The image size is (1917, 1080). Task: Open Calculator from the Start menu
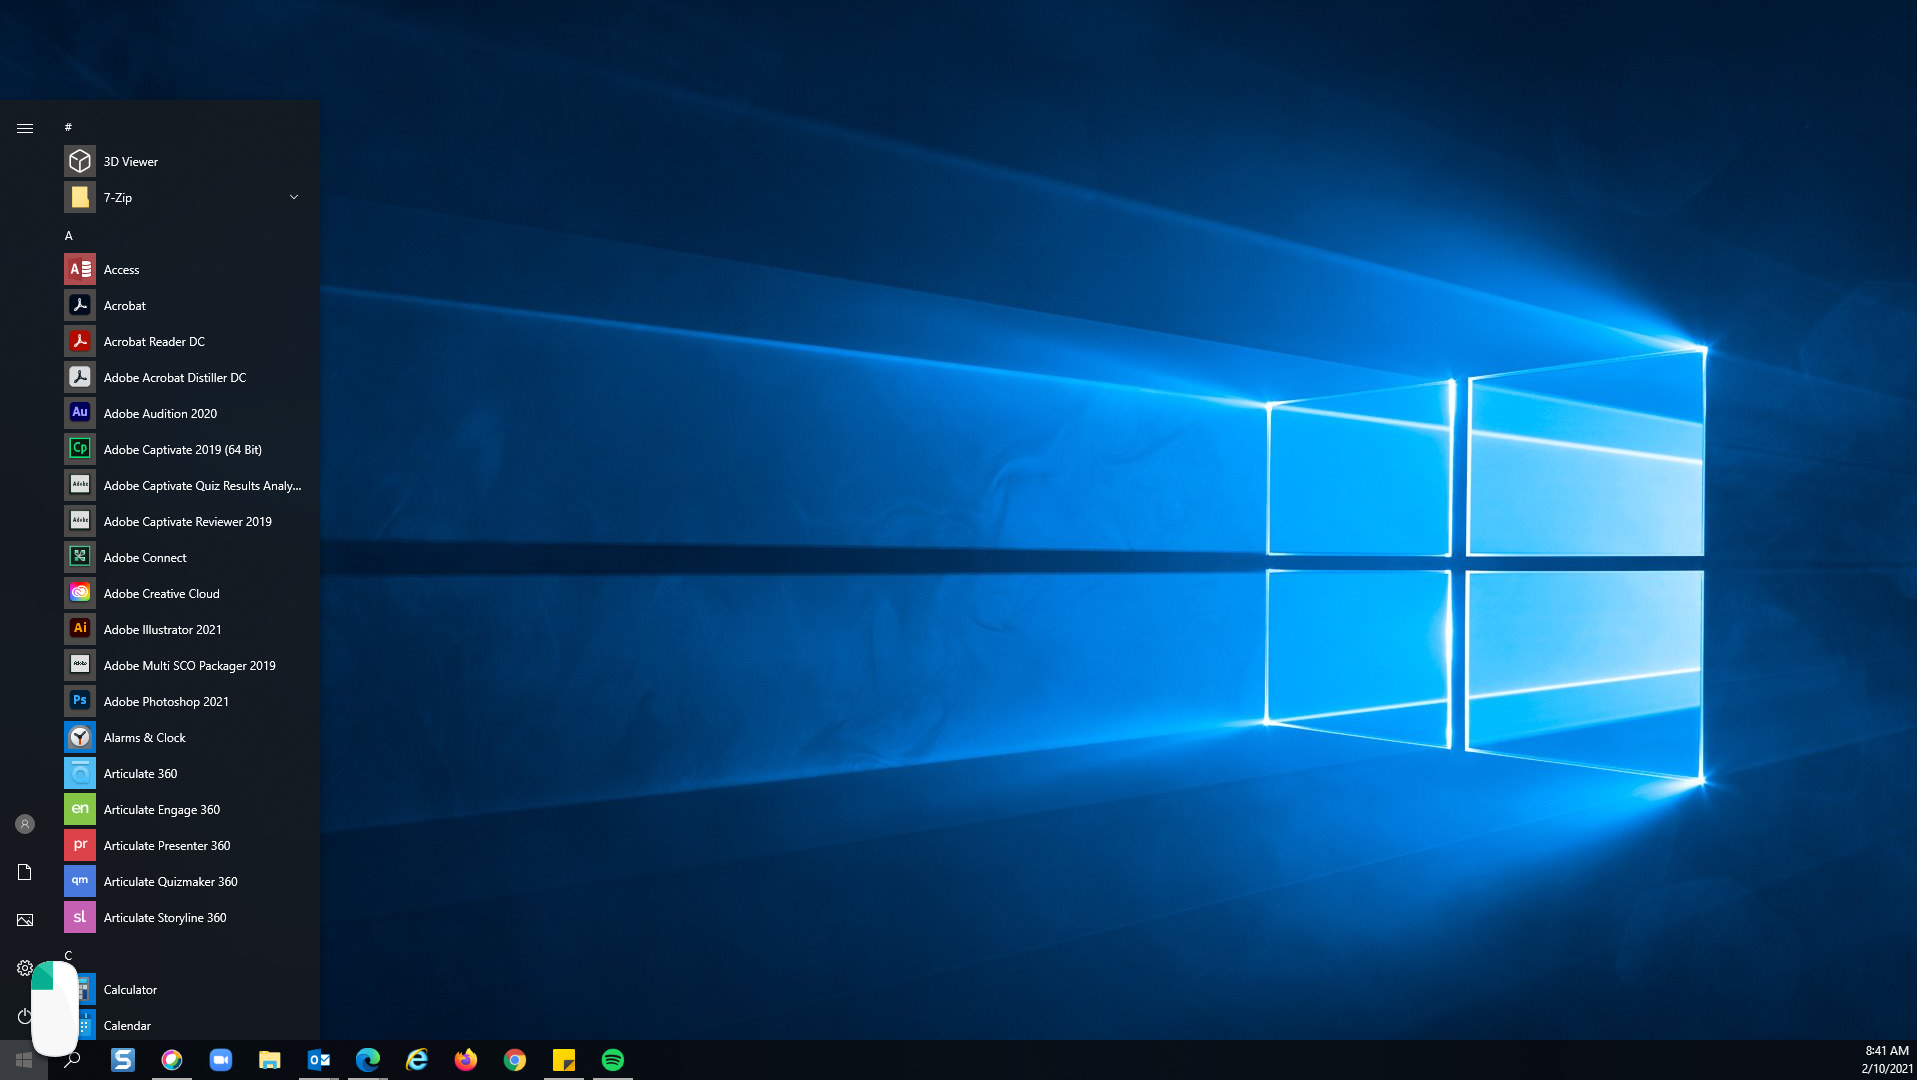pyautogui.click(x=130, y=989)
